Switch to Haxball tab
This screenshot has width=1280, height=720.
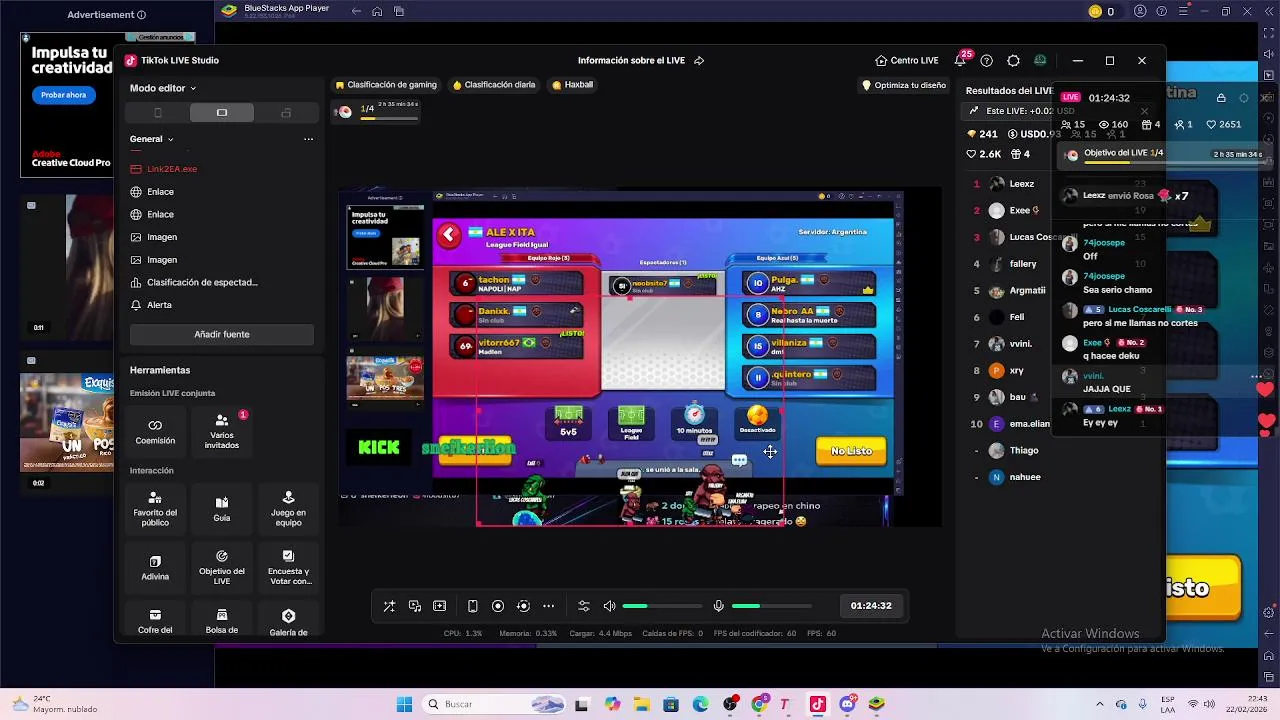point(572,85)
